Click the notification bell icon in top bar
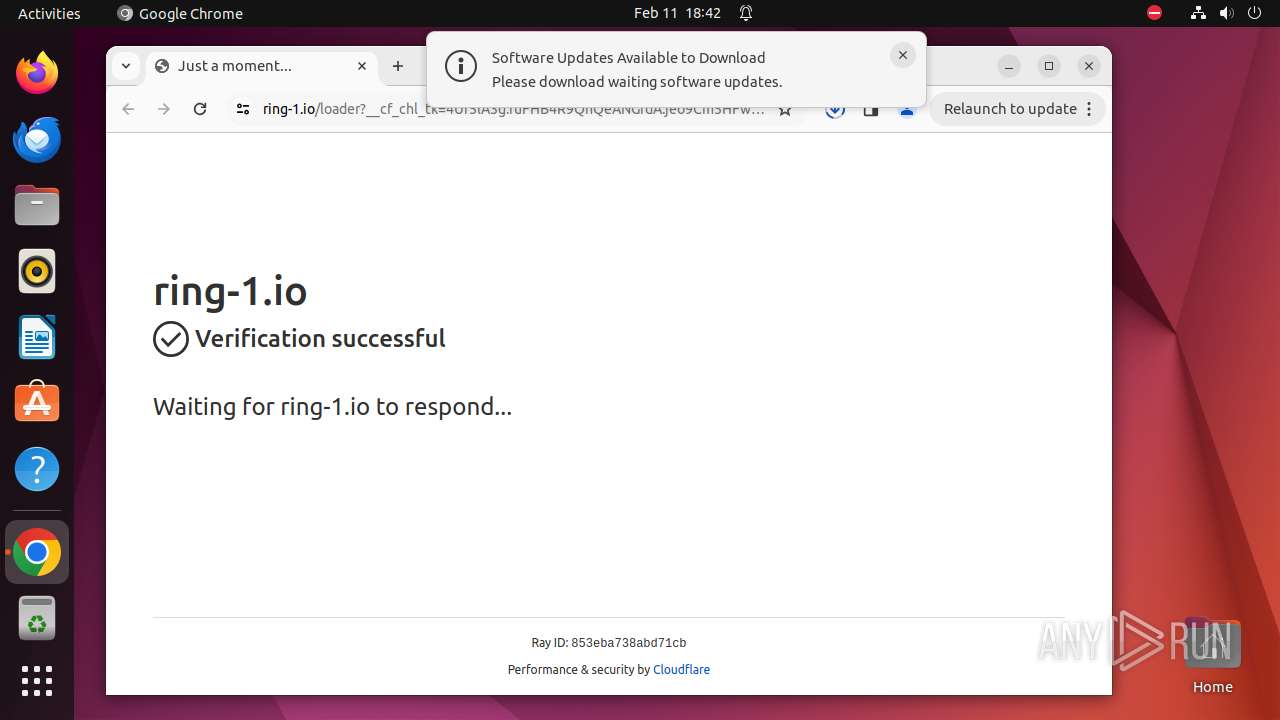This screenshot has width=1280, height=720. coord(746,13)
